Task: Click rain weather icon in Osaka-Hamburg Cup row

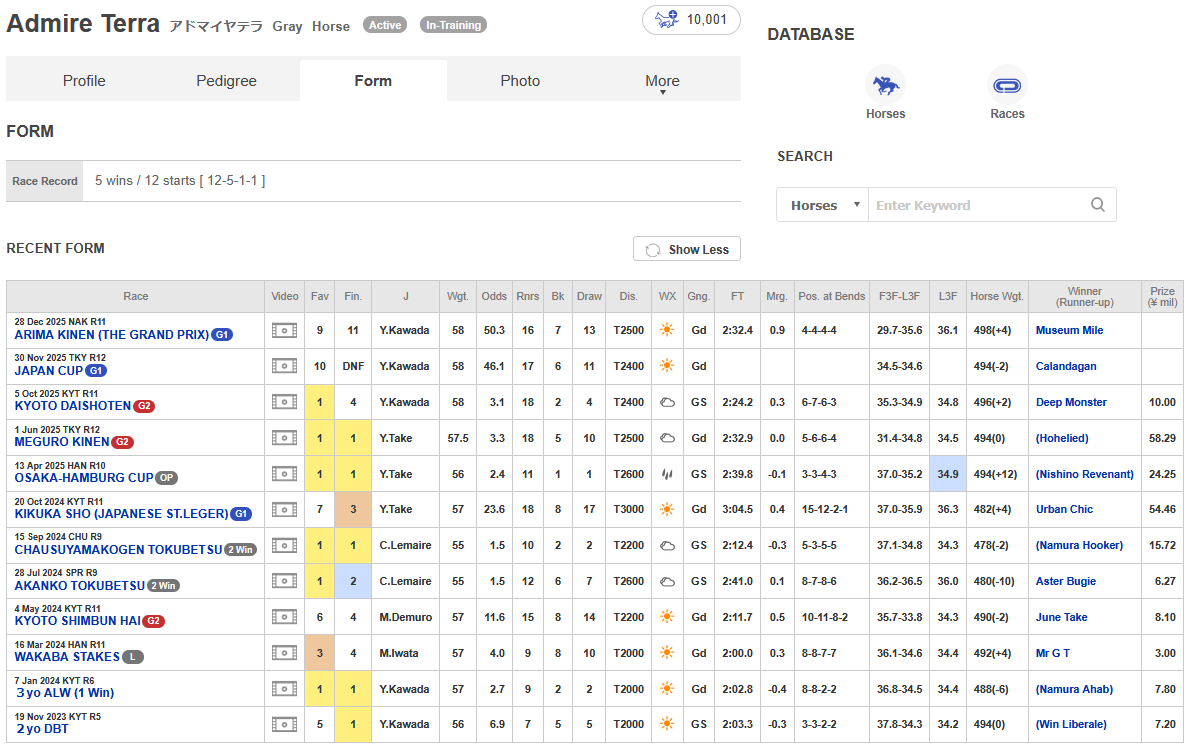Action: pyautogui.click(x=667, y=474)
